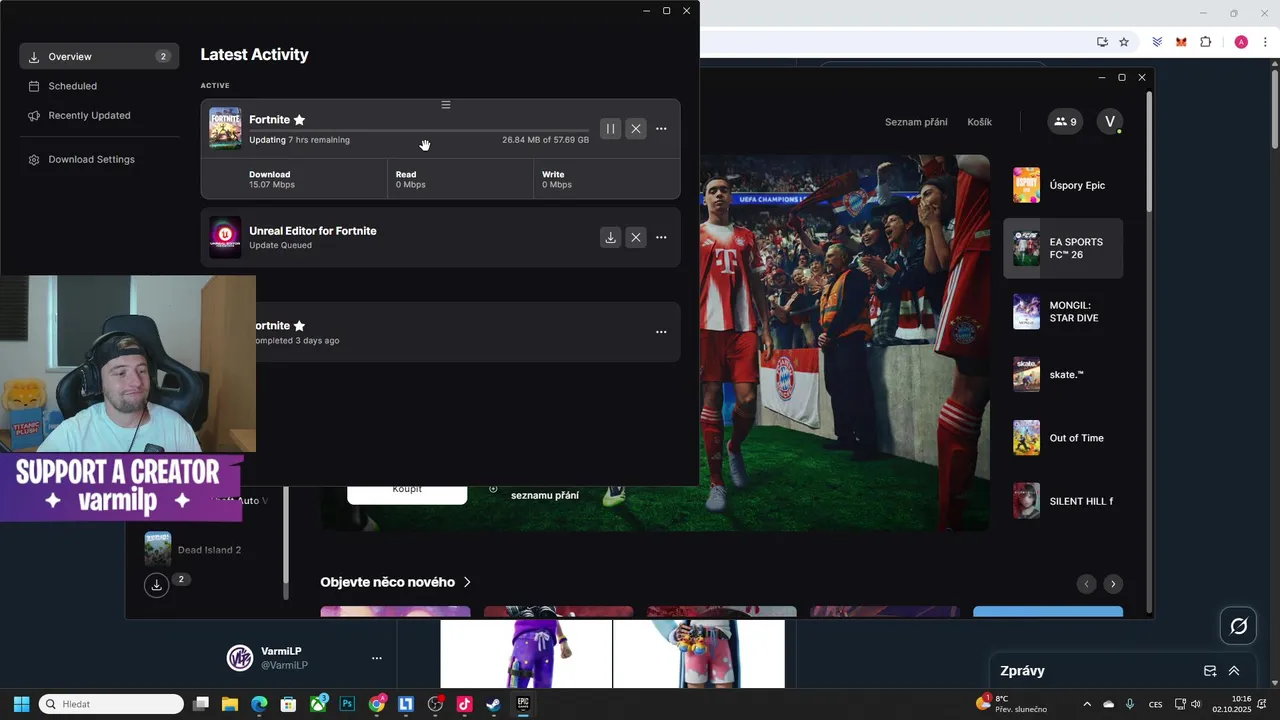This screenshot has width=1280, height=720.
Task: Open options menu for completed Fortnite entry
Action: 661,332
